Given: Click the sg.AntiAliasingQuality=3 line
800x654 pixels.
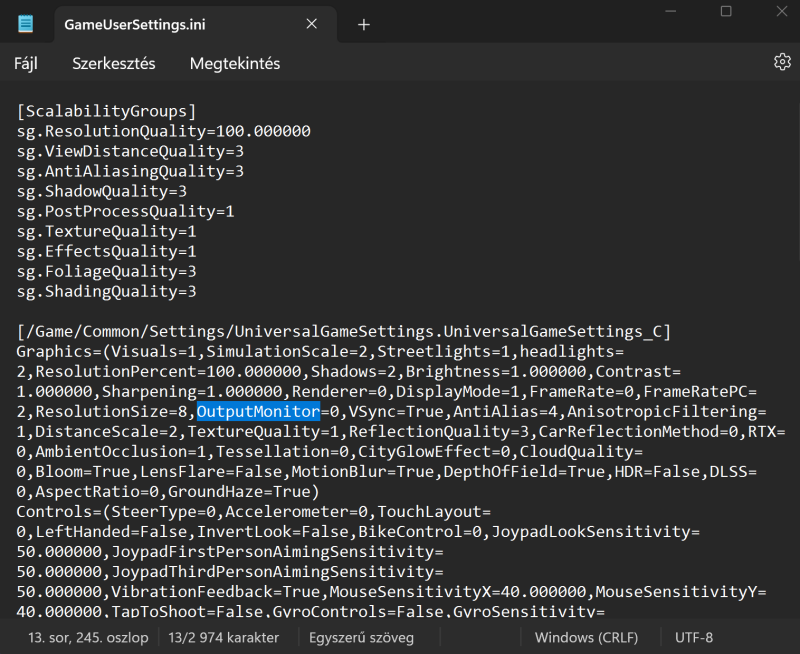Looking at the screenshot, I should coord(130,171).
